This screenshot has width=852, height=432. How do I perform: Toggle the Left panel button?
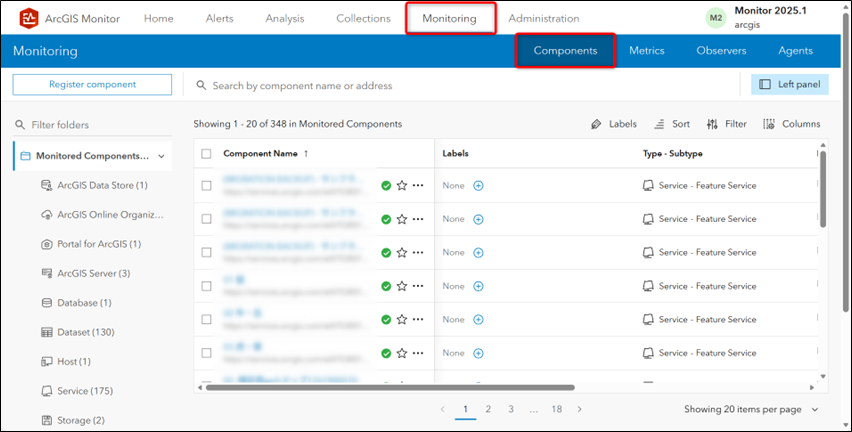(790, 84)
